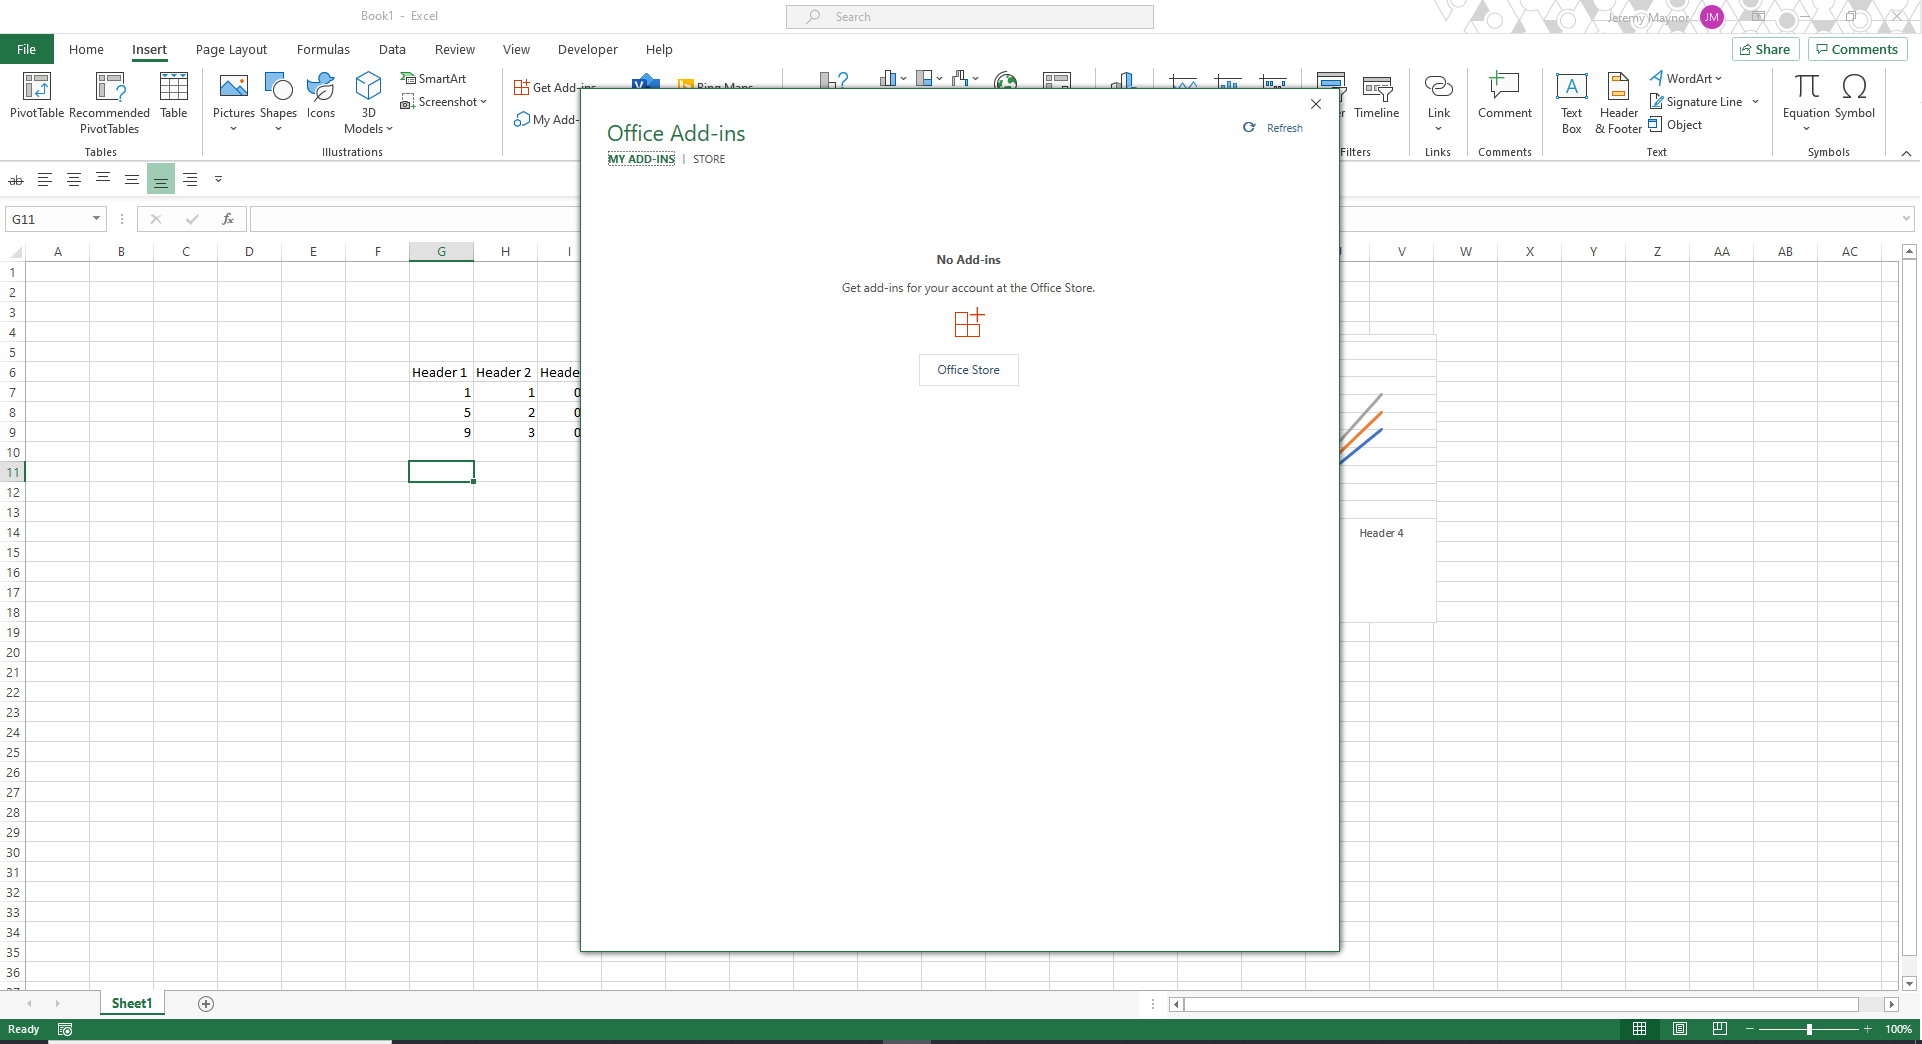This screenshot has width=1922, height=1044.
Task: Click the orange store add-in icon in dialog
Action: pyautogui.click(x=969, y=323)
